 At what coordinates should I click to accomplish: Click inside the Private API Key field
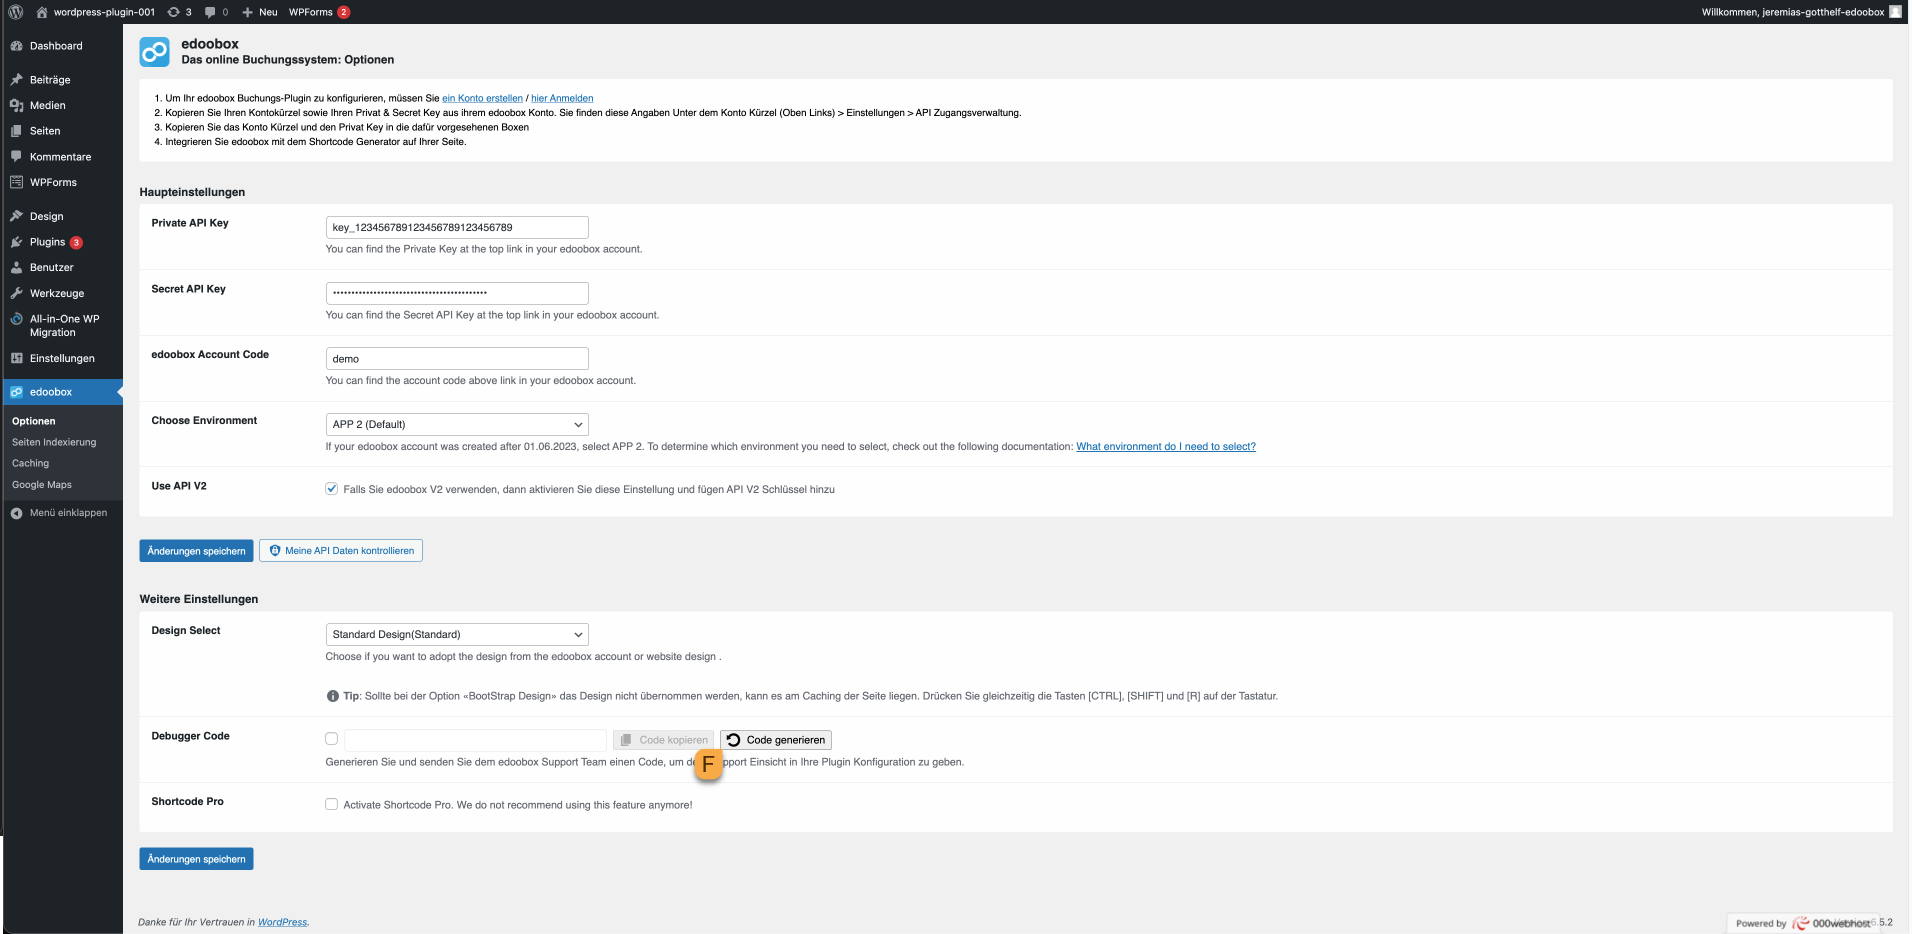456,227
